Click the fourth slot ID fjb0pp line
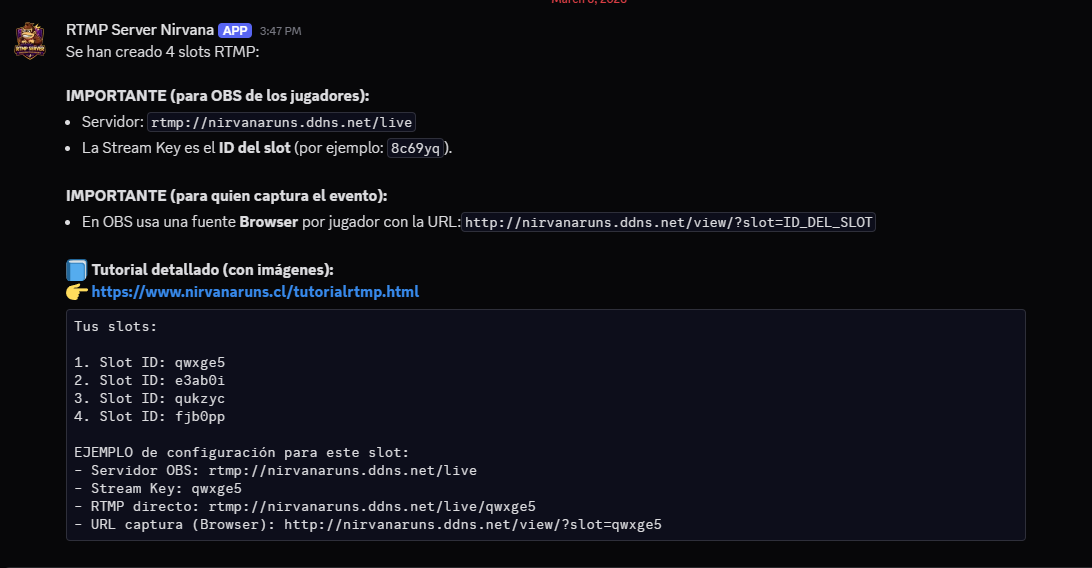Viewport: 1092px width, 568px height. click(x=157, y=416)
